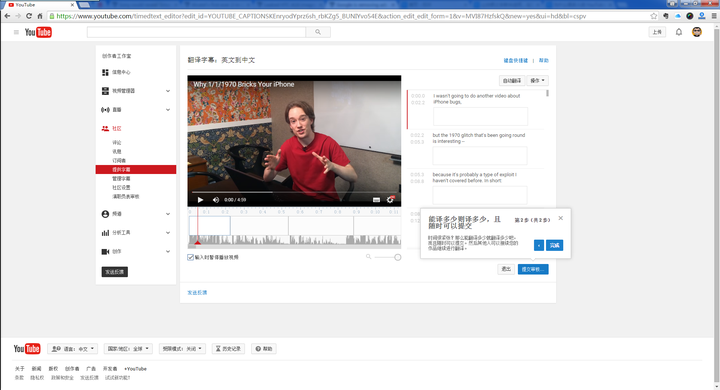Expand the 创作 section chevron

coord(168,252)
